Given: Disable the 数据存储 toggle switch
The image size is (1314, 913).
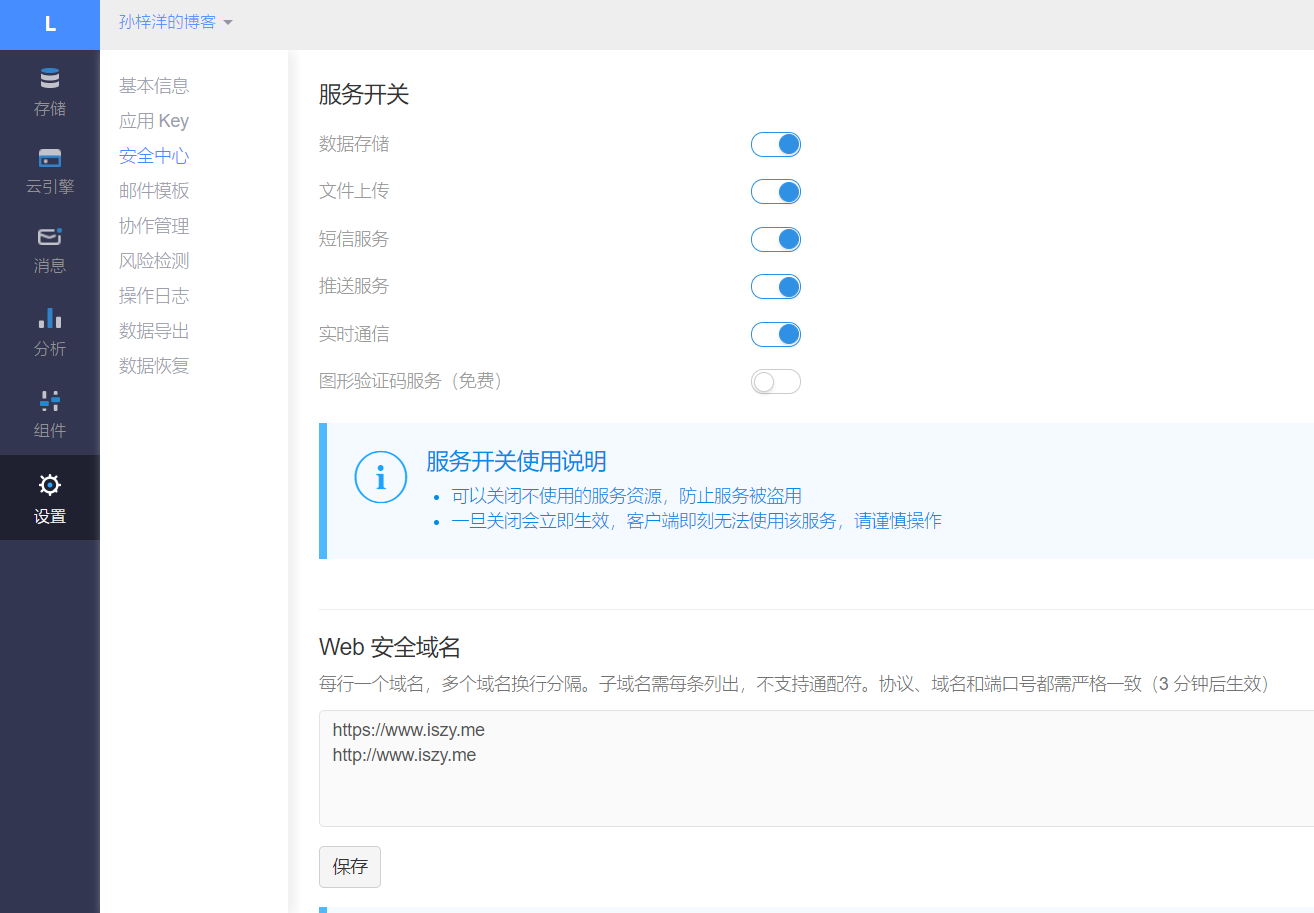Looking at the screenshot, I should click(776, 144).
